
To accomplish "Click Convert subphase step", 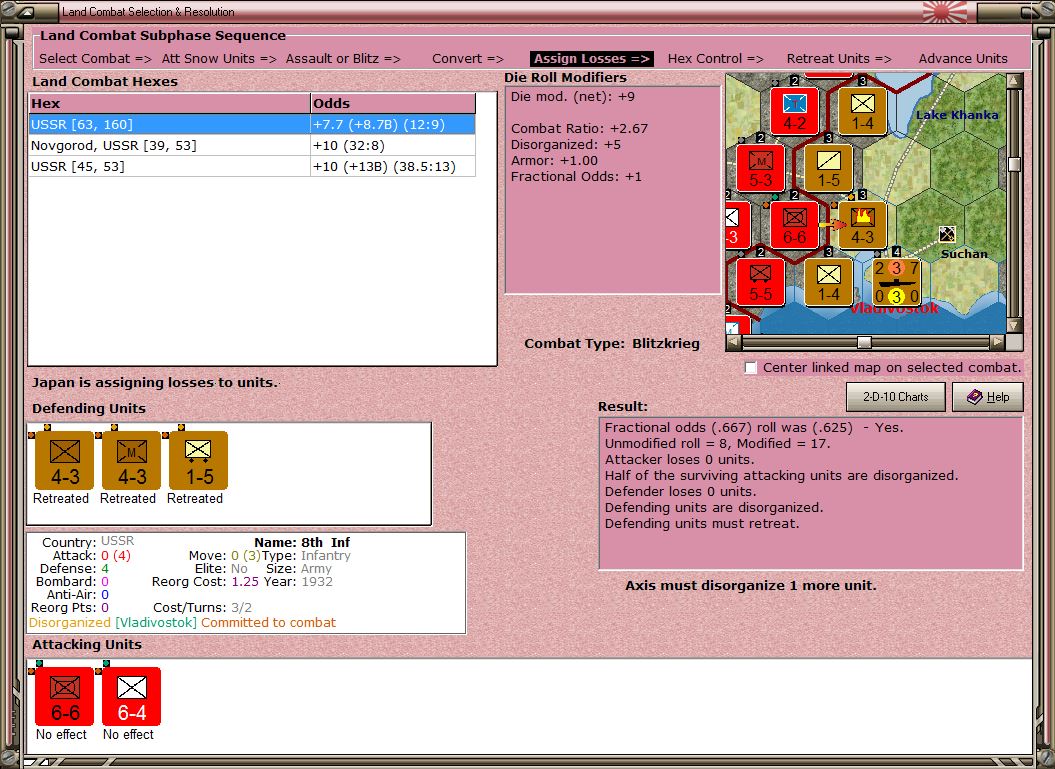I will tap(468, 59).
